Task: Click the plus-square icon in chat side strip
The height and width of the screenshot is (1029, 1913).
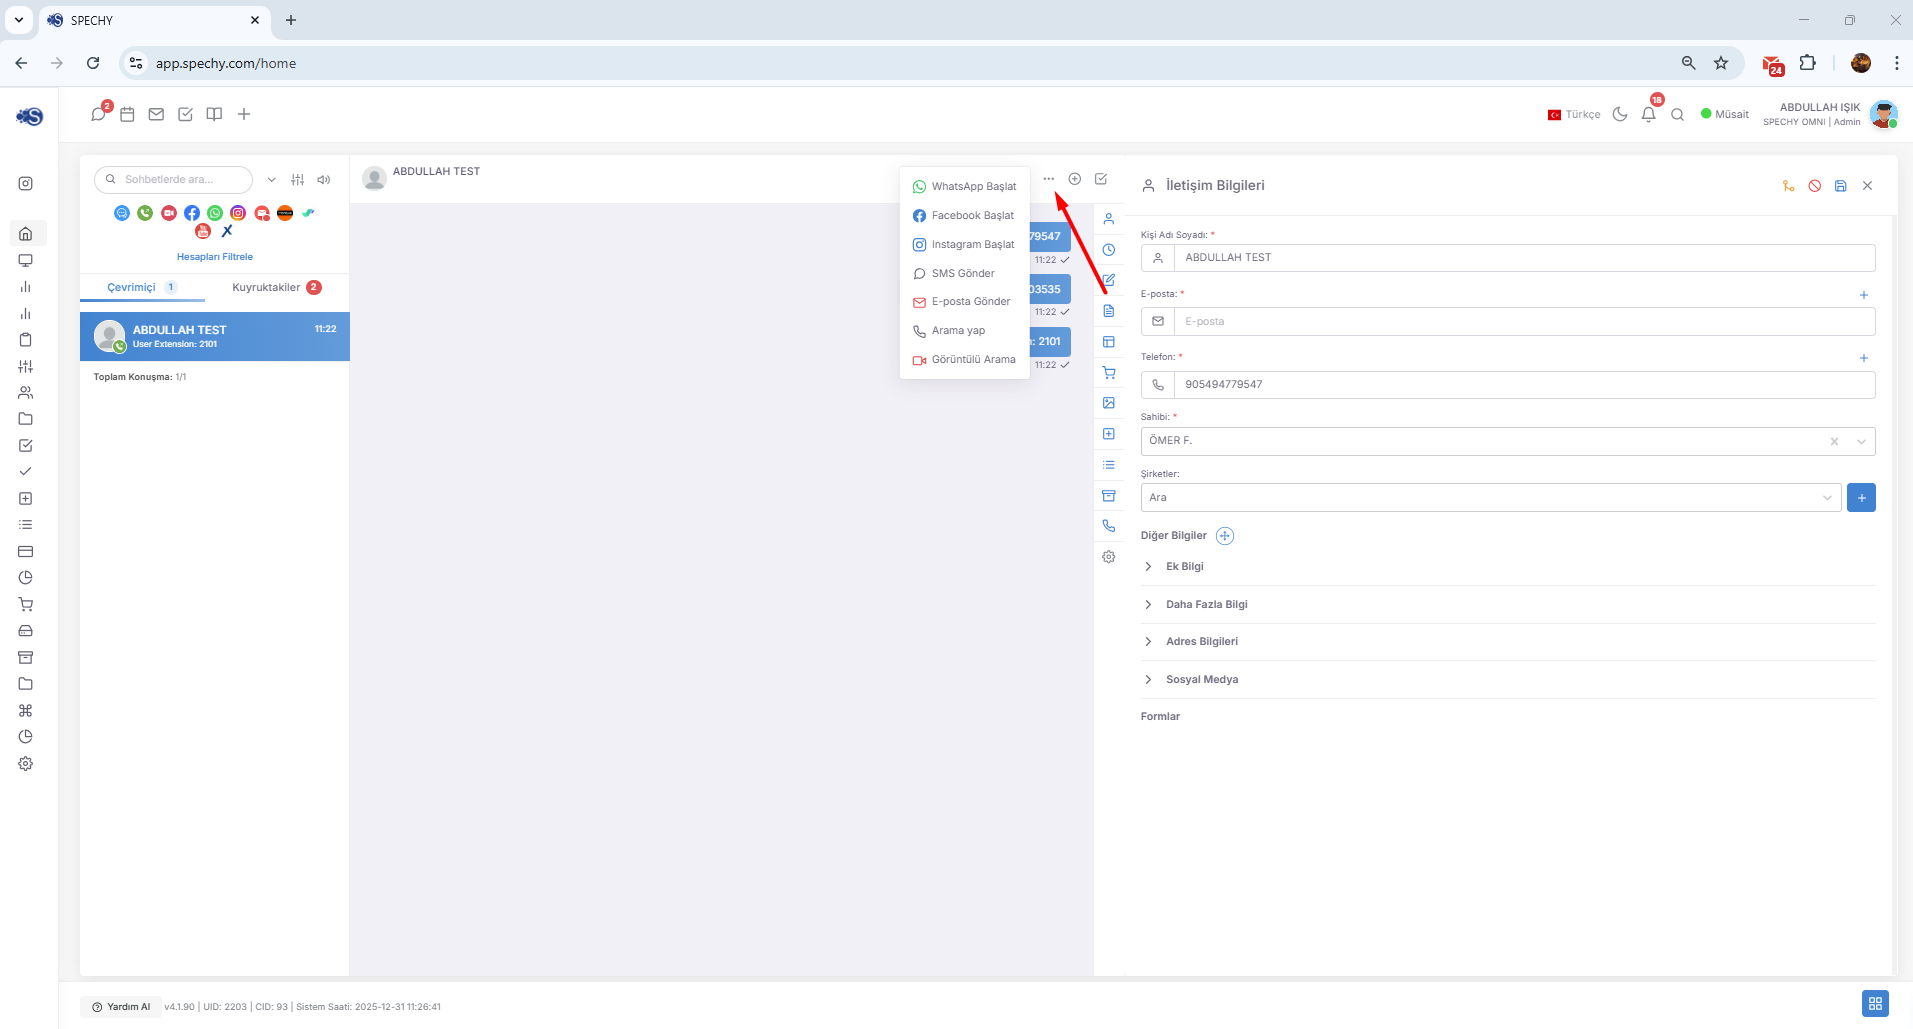Action: pyautogui.click(x=1109, y=434)
